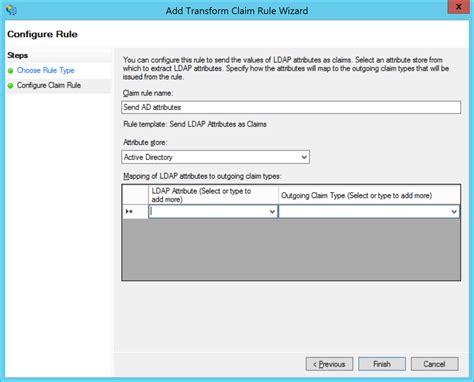Click the Outgoing Claim Type column header
The width and height of the screenshot is (474, 382).
369,195
